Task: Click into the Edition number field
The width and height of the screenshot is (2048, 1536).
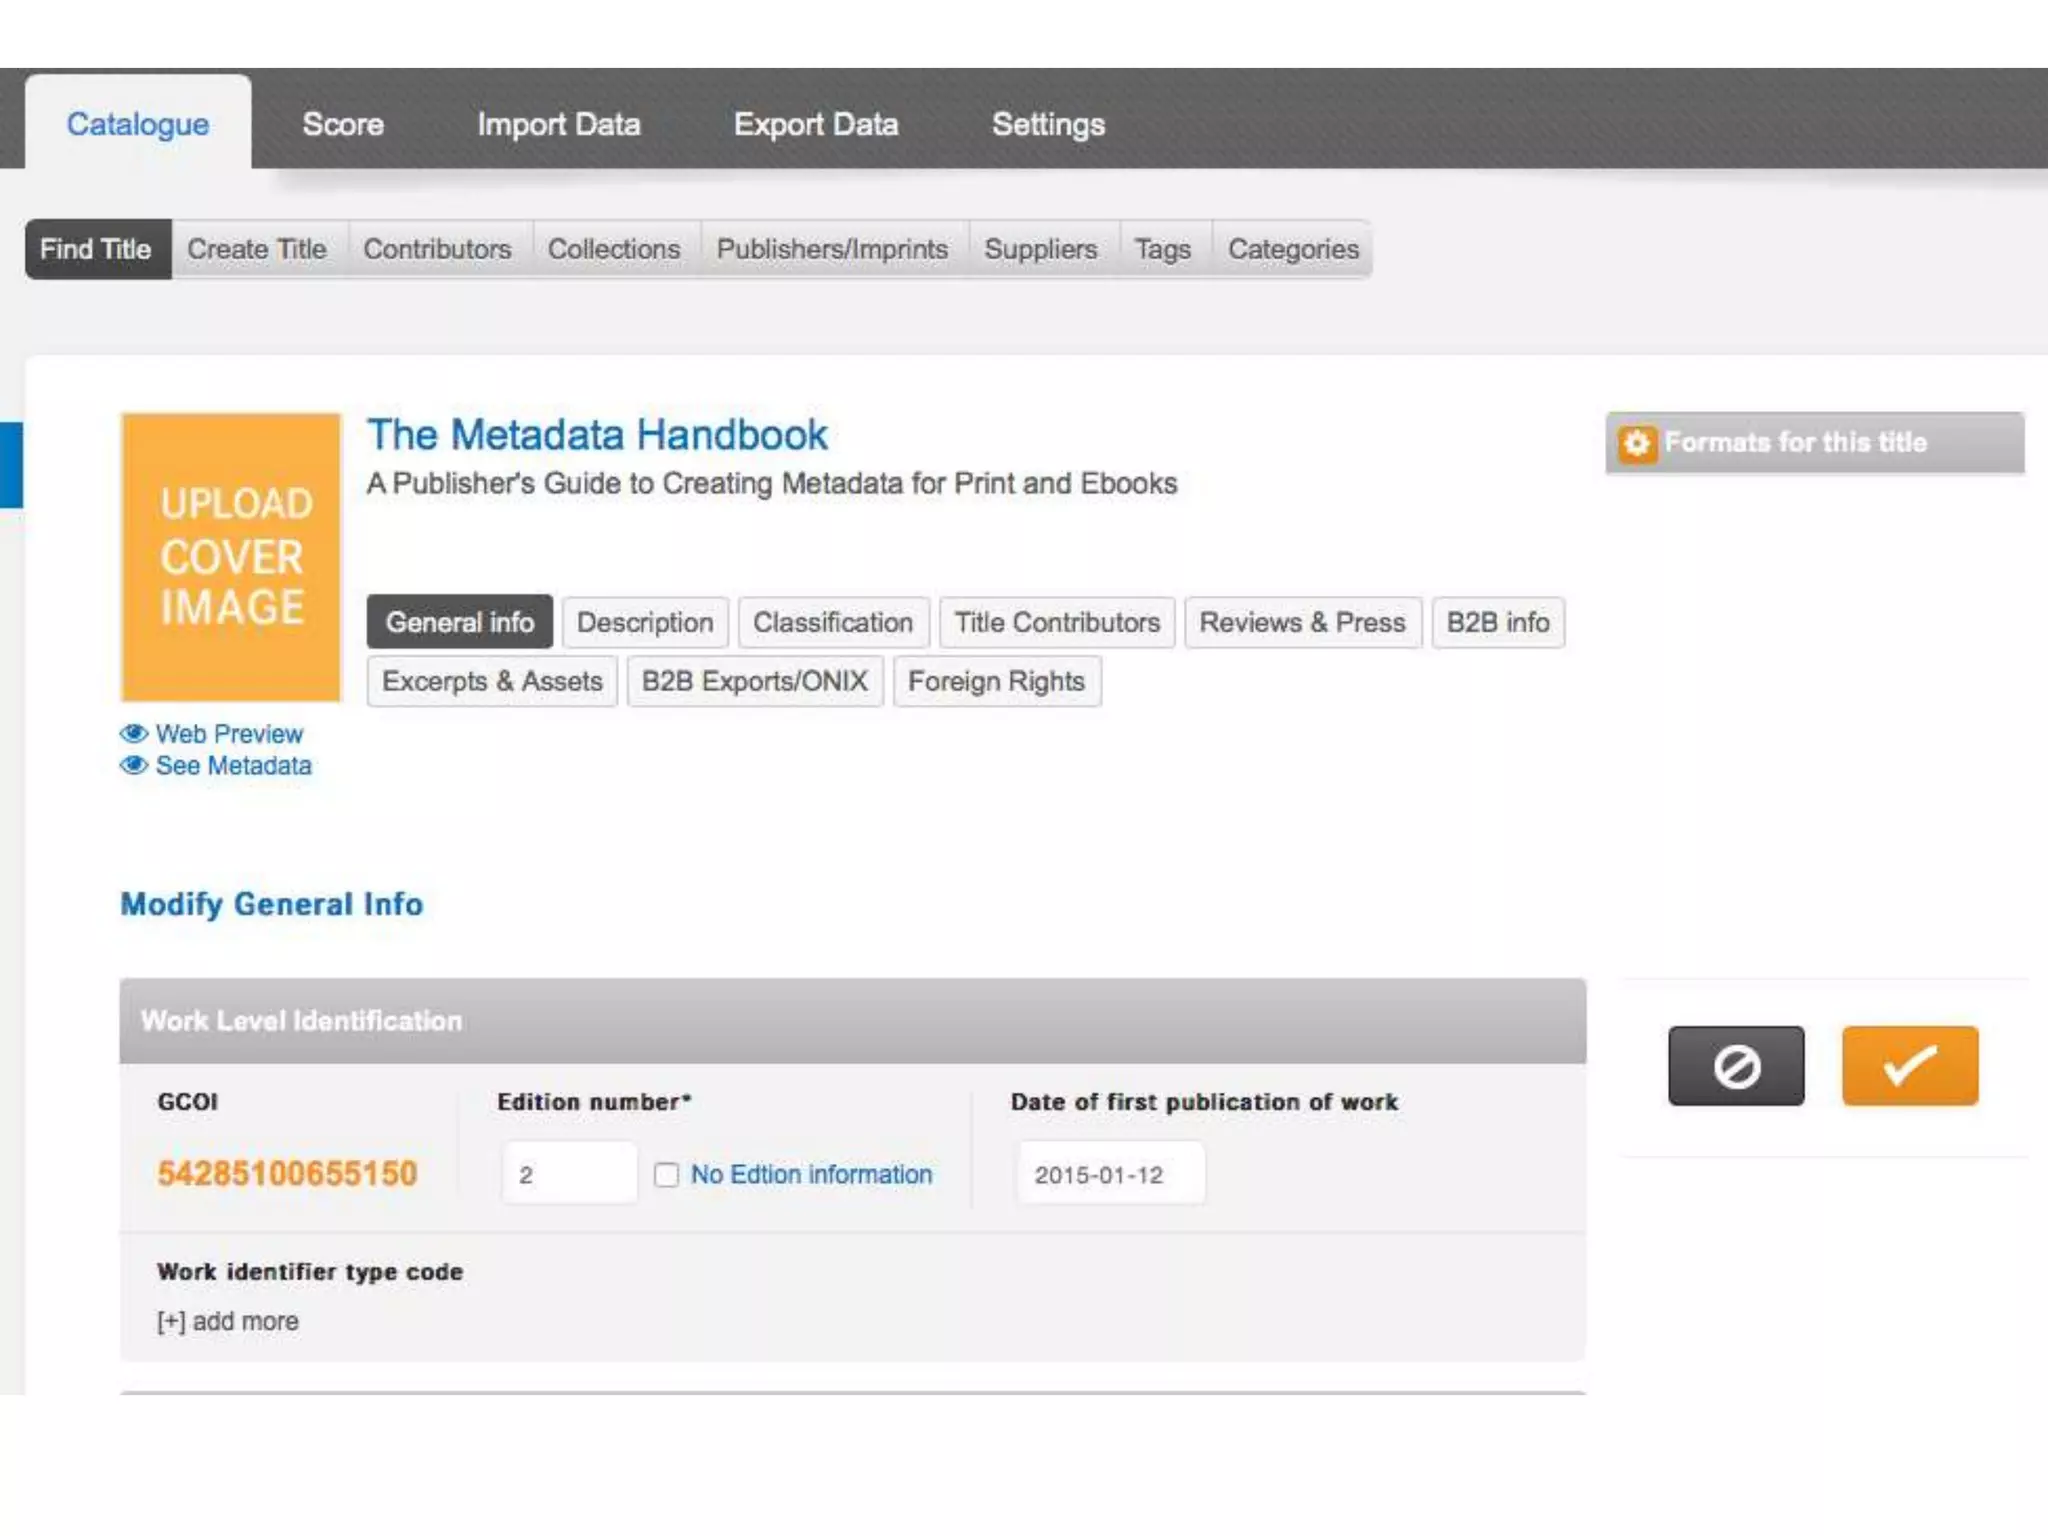Action: 569,1174
